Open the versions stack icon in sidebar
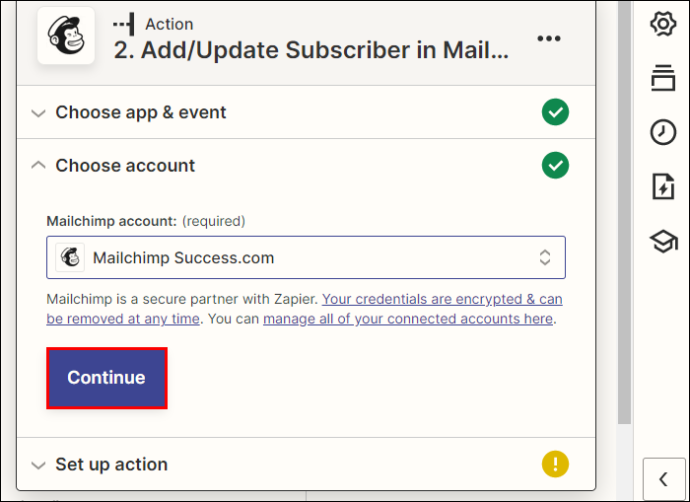The height and width of the screenshot is (502, 690). point(663,78)
